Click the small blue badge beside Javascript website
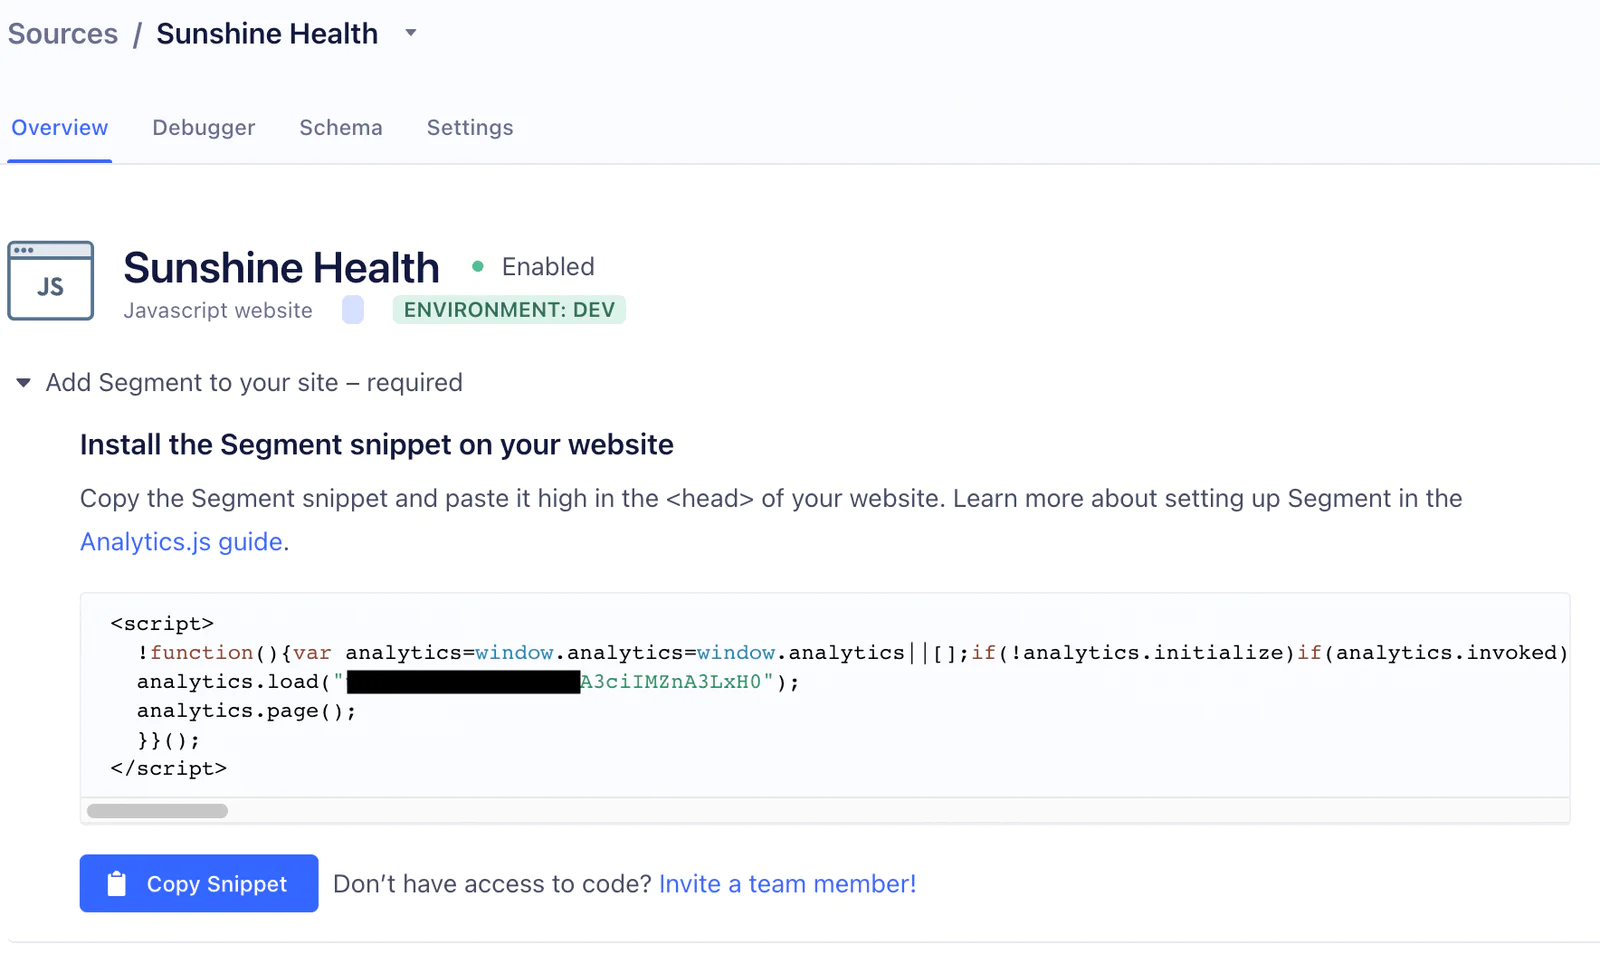The image size is (1600, 974). 352,310
